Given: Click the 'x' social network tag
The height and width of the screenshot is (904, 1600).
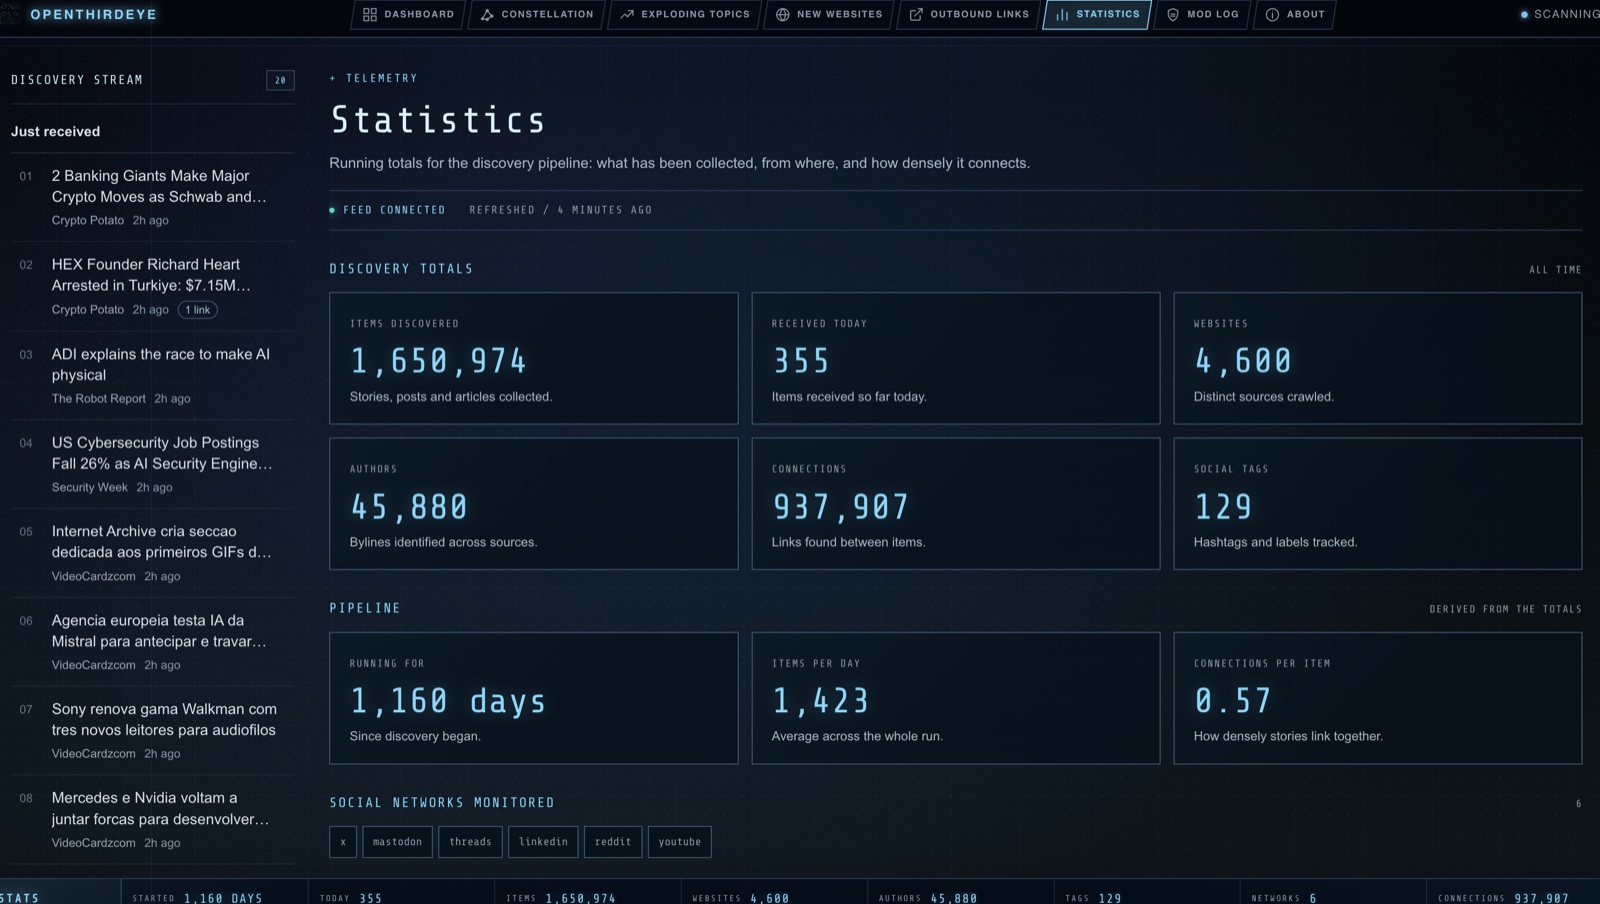Looking at the screenshot, I should pos(343,842).
